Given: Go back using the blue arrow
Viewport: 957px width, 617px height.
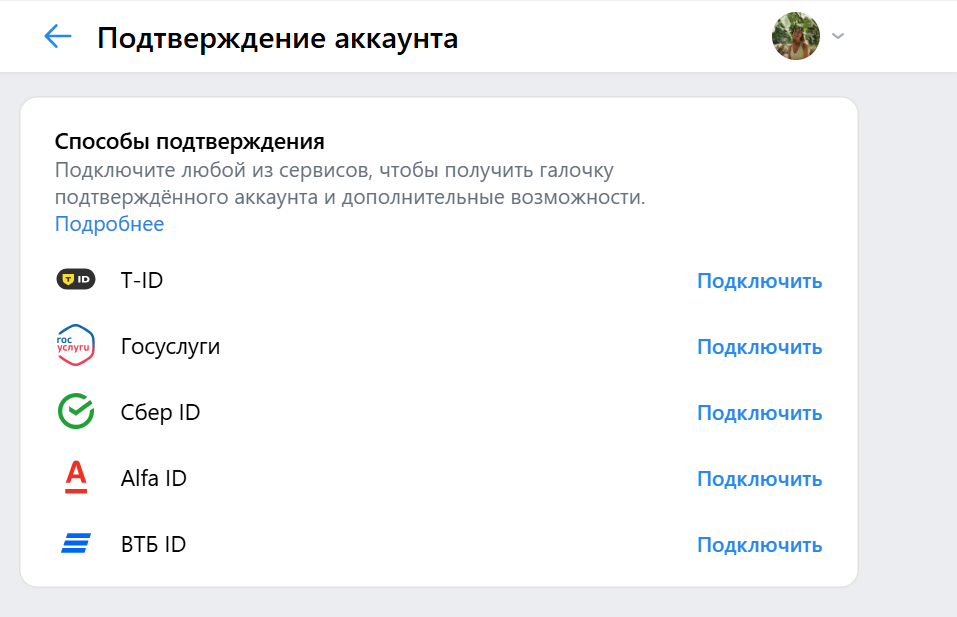Looking at the screenshot, I should point(58,37).
